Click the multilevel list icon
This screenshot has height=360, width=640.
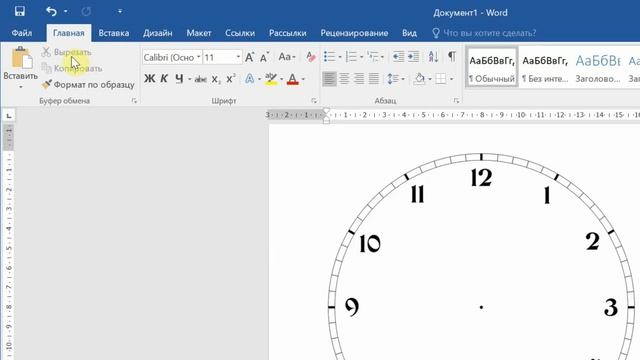click(373, 57)
